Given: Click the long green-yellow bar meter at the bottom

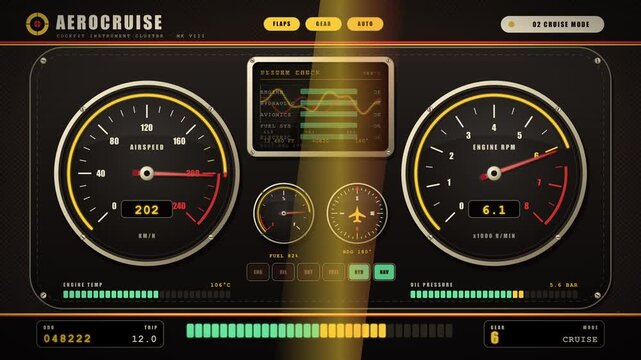Looking at the screenshot, I should point(320,331).
